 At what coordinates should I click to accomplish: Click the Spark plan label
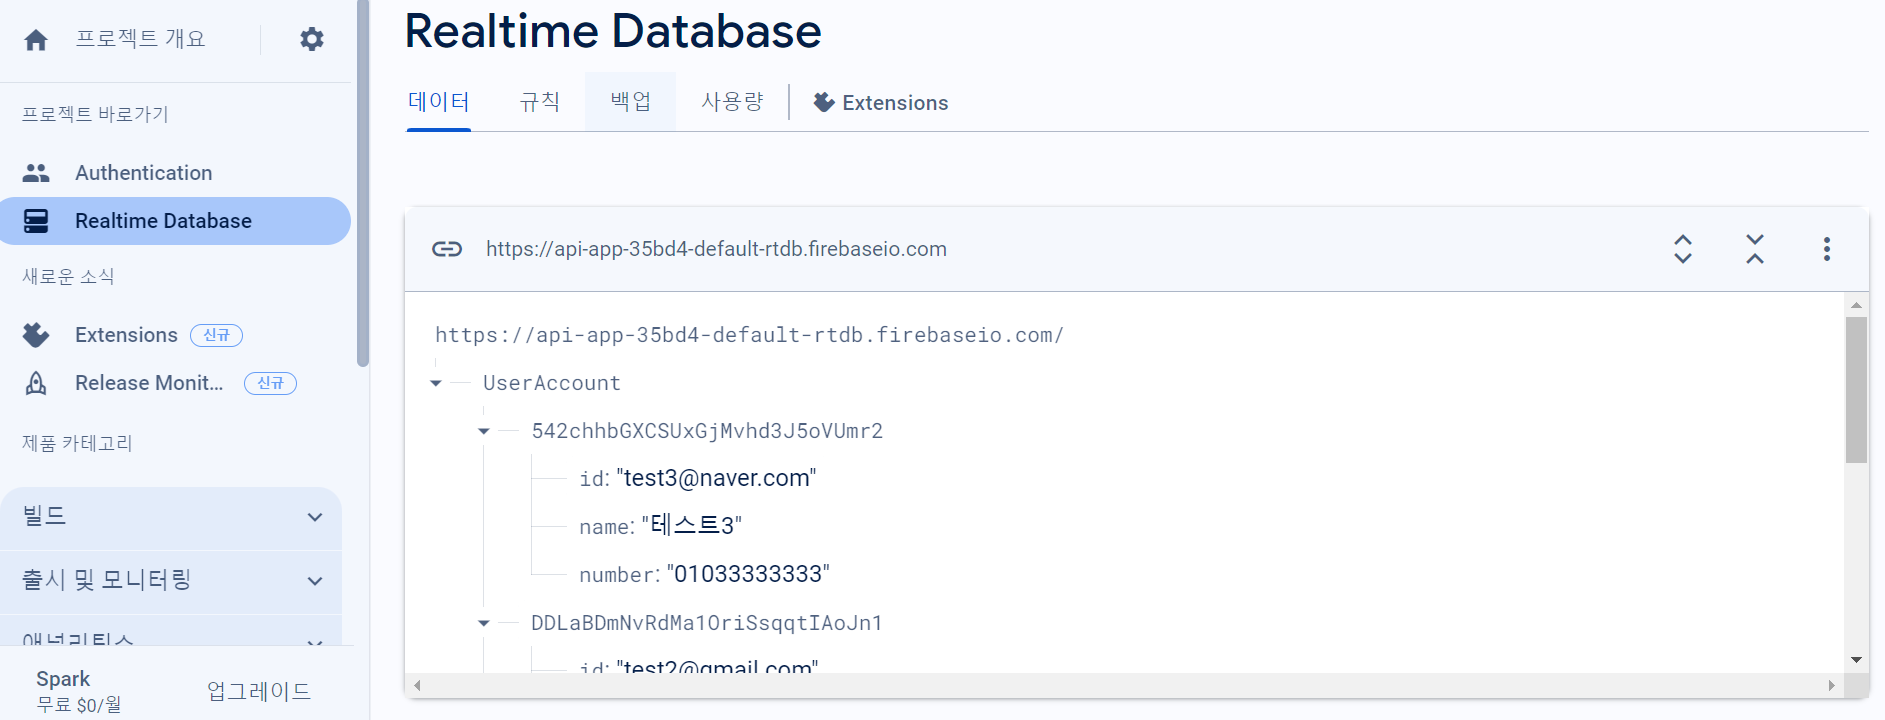(63, 679)
